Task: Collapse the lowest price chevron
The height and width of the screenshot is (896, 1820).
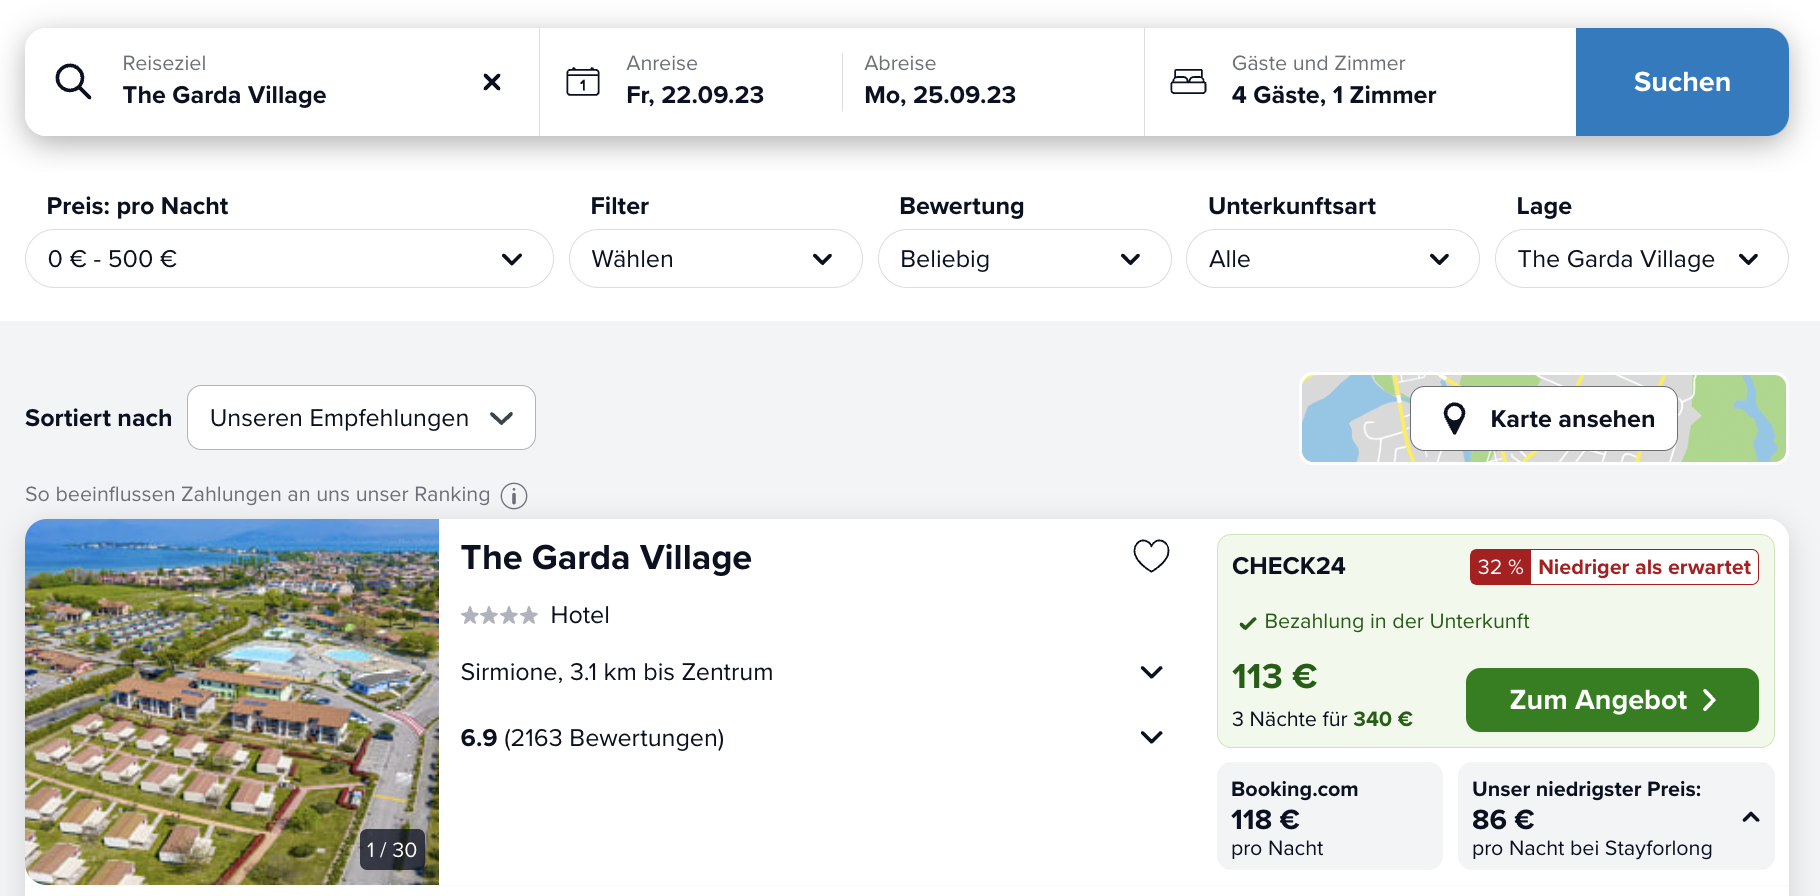Action: point(1750,818)
